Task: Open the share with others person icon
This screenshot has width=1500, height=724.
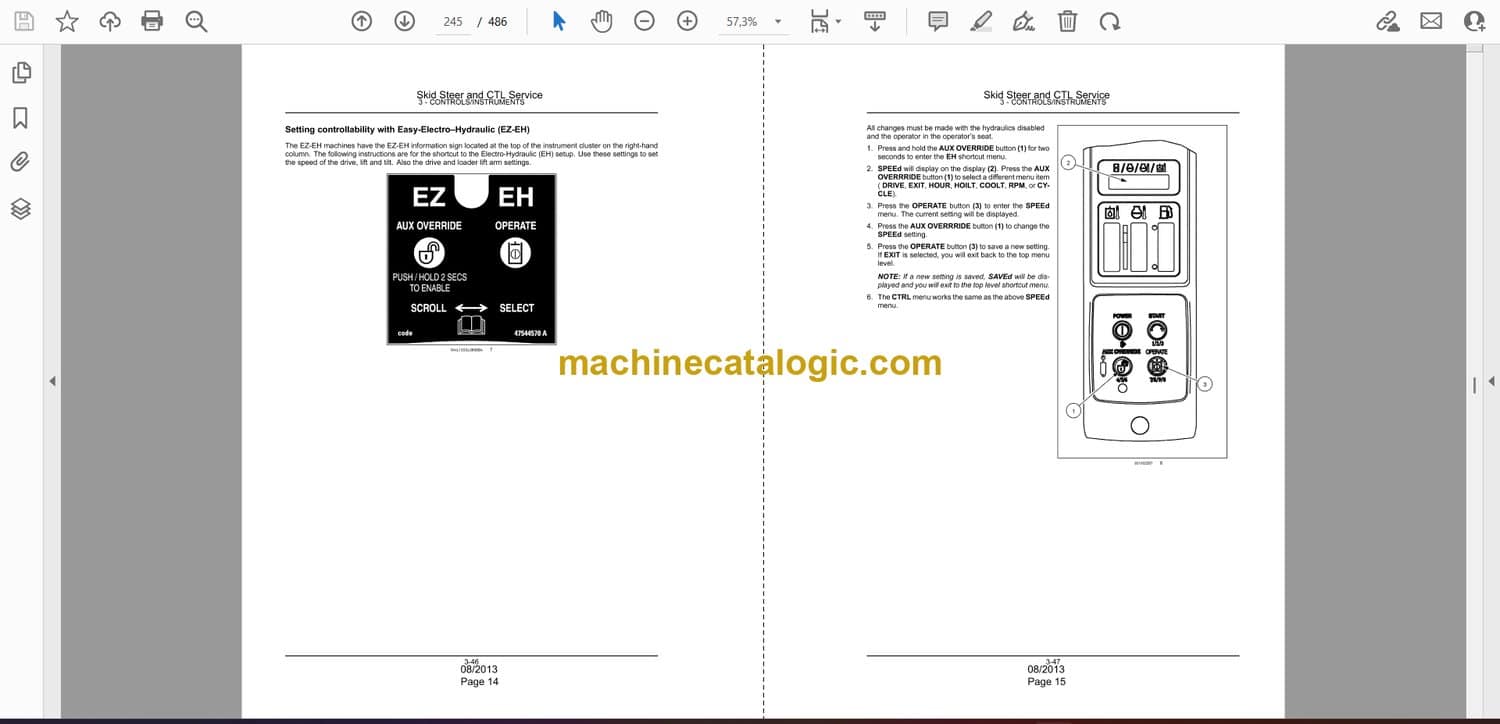Action: click(x=1474, y=21)
